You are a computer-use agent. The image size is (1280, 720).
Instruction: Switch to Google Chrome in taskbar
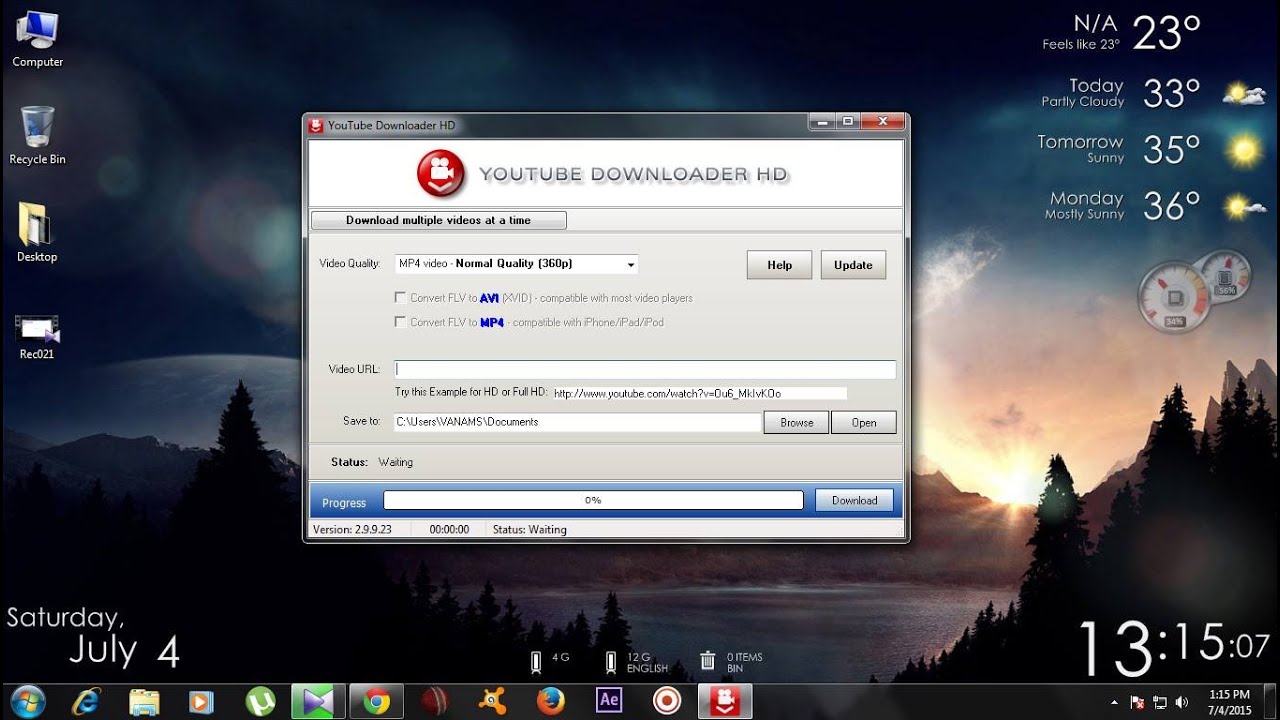[x=377, y=702]
